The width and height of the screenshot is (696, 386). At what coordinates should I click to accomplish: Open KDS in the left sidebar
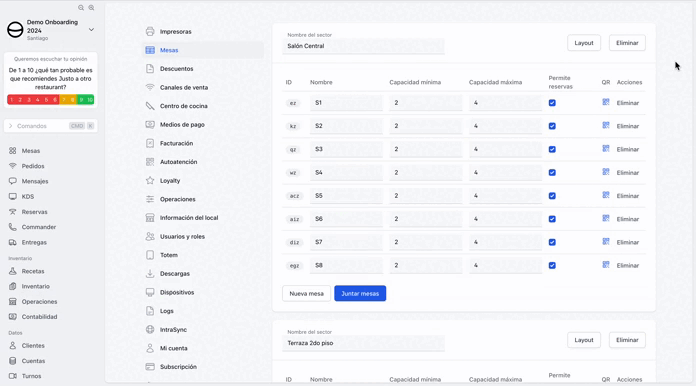[28, 197]
